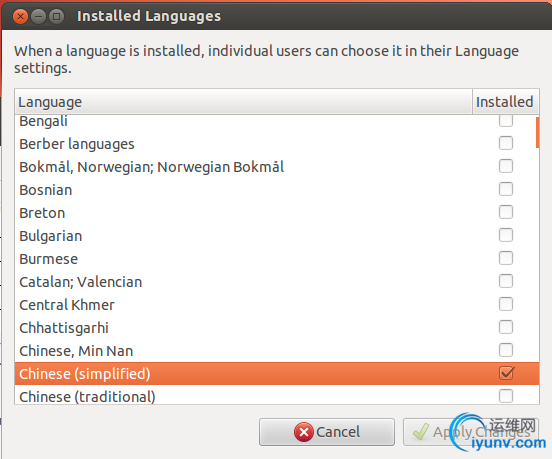552x459 pixels.
Task: Tick the Berber languages installed checkbox
Action: click(506, 143)
